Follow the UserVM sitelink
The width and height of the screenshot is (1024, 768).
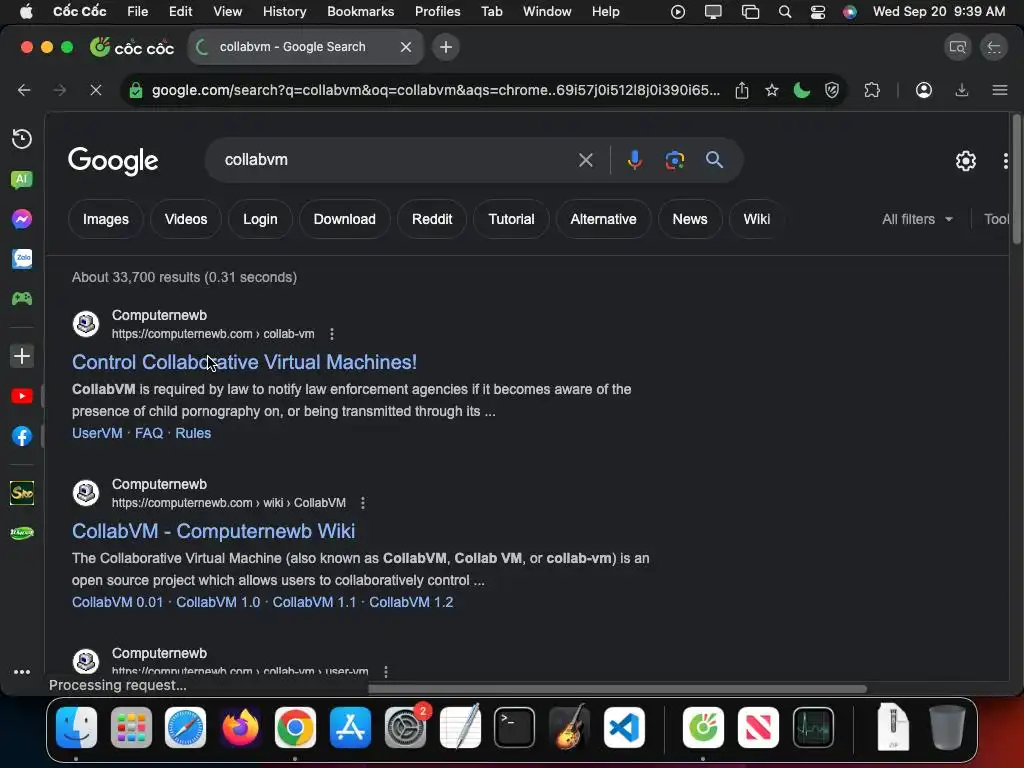[97, 433]
